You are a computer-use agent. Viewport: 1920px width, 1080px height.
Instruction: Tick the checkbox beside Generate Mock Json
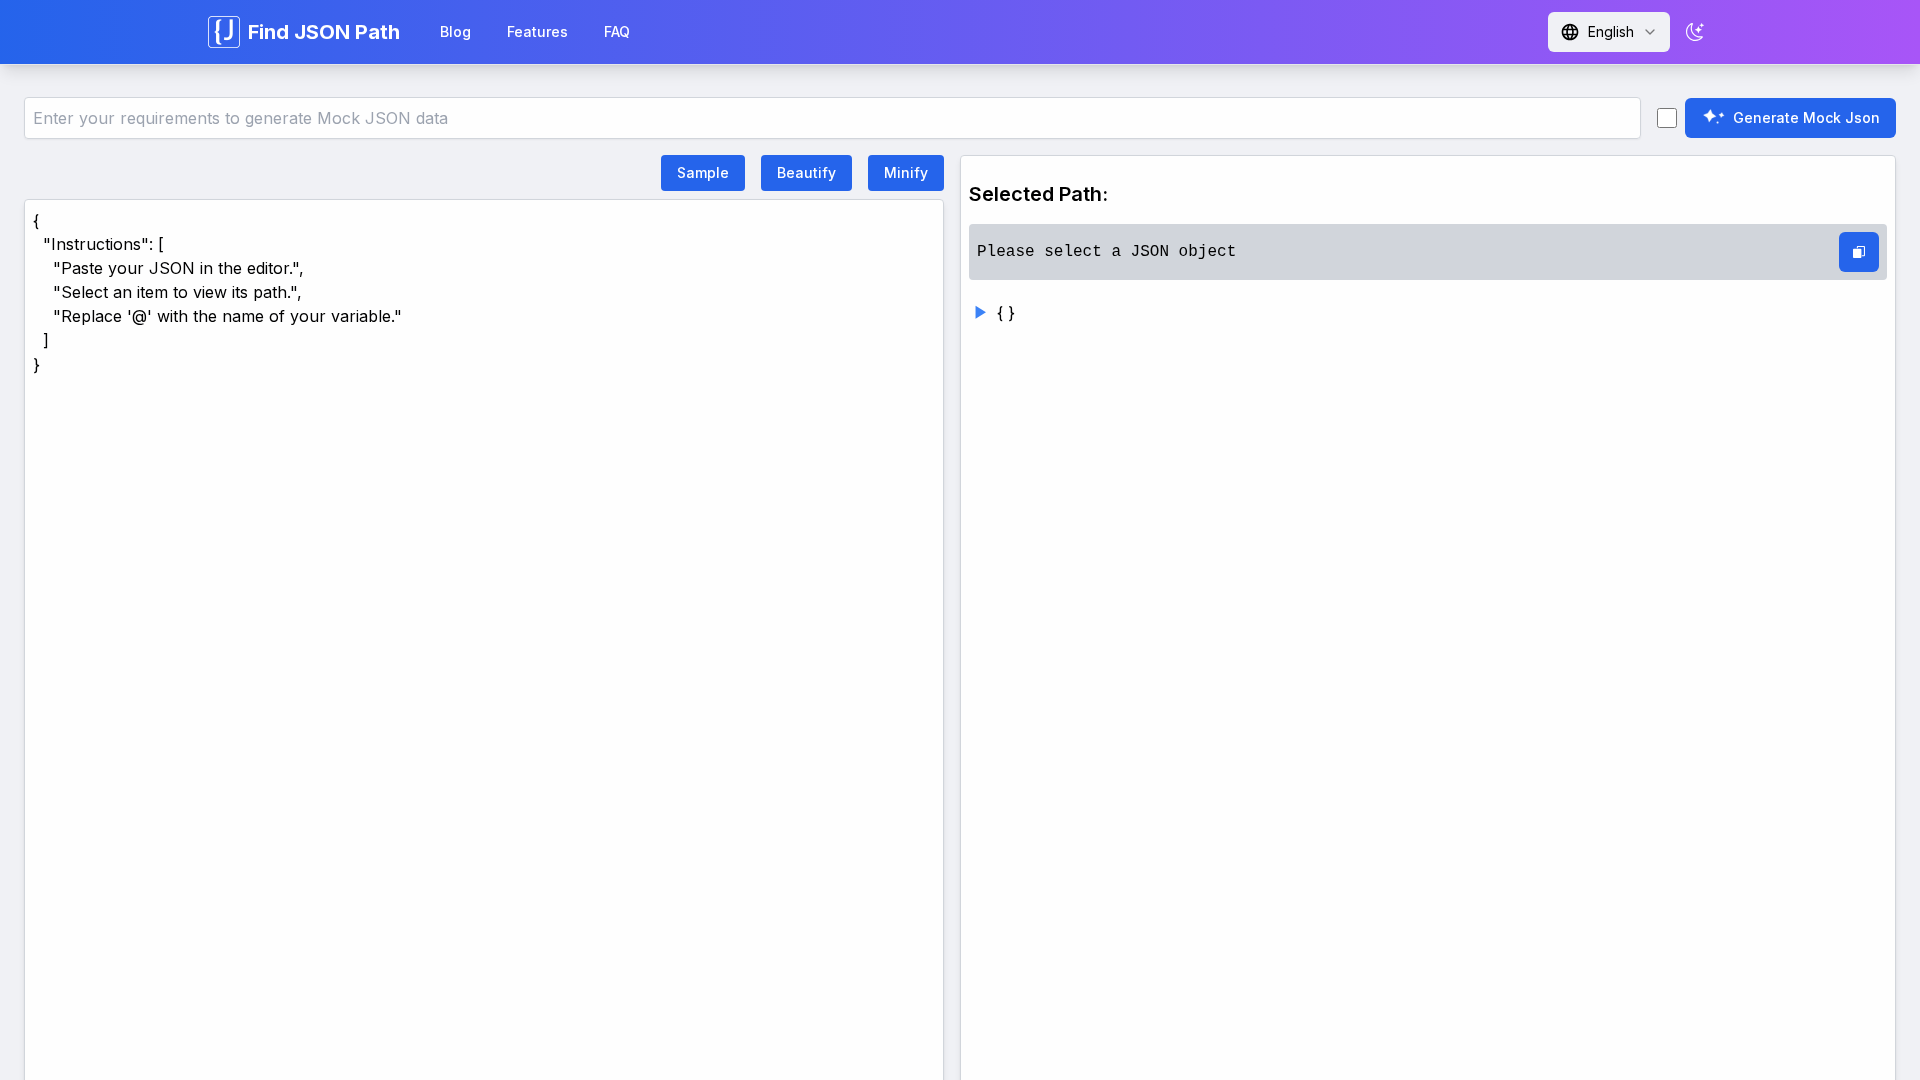1666,118
